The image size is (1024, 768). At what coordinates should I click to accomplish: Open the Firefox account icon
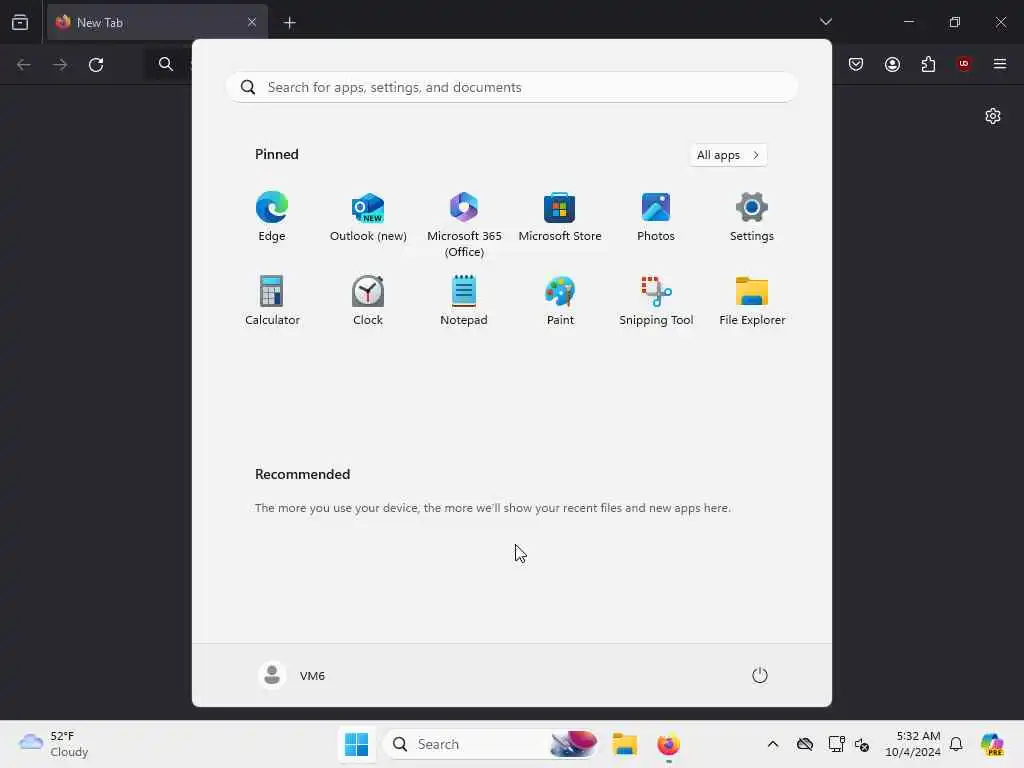(x=892, y=64)
